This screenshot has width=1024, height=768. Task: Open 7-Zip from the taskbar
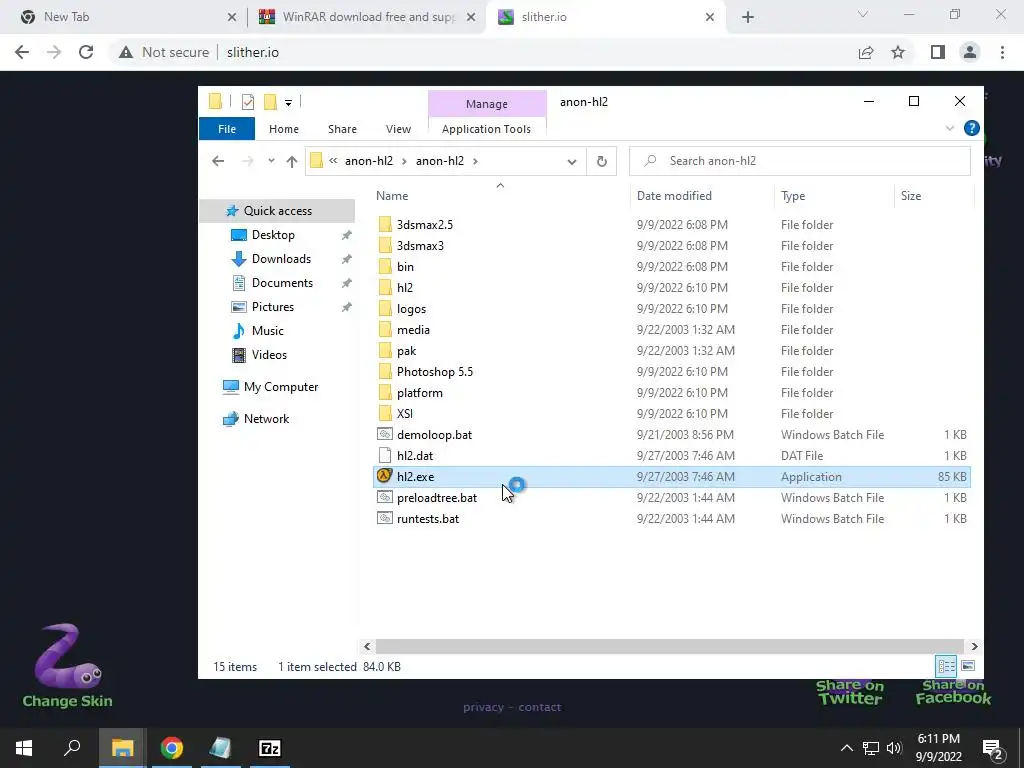[x=270, y=748]
